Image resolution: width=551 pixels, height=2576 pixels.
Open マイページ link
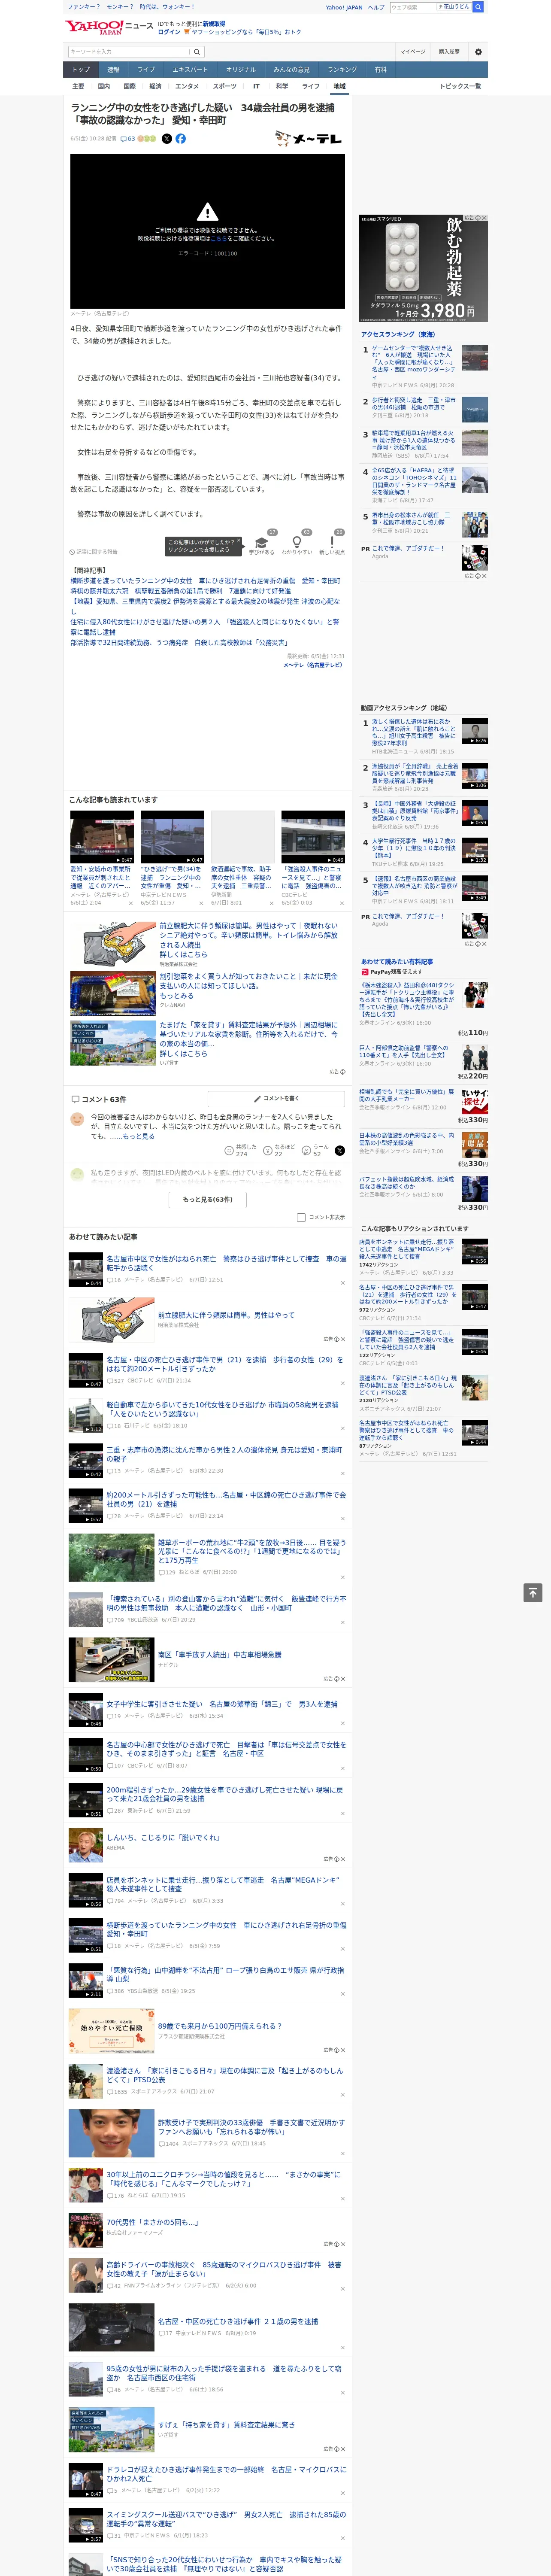[412, 51]
